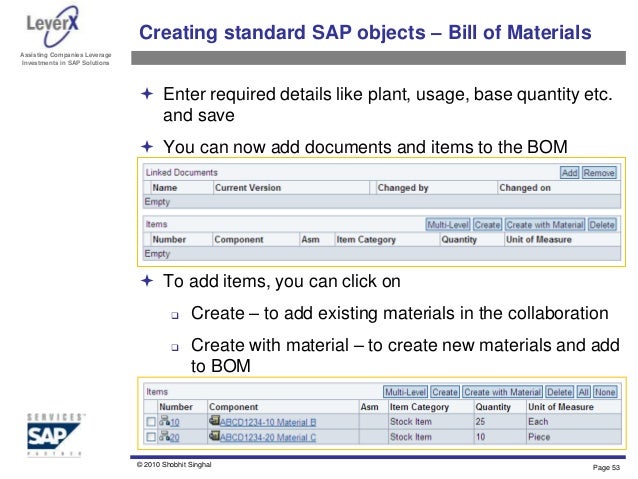The height and width of the screenshot is (479, 638).
Task: Click Create button above Material B row
Action: [445, 392]
